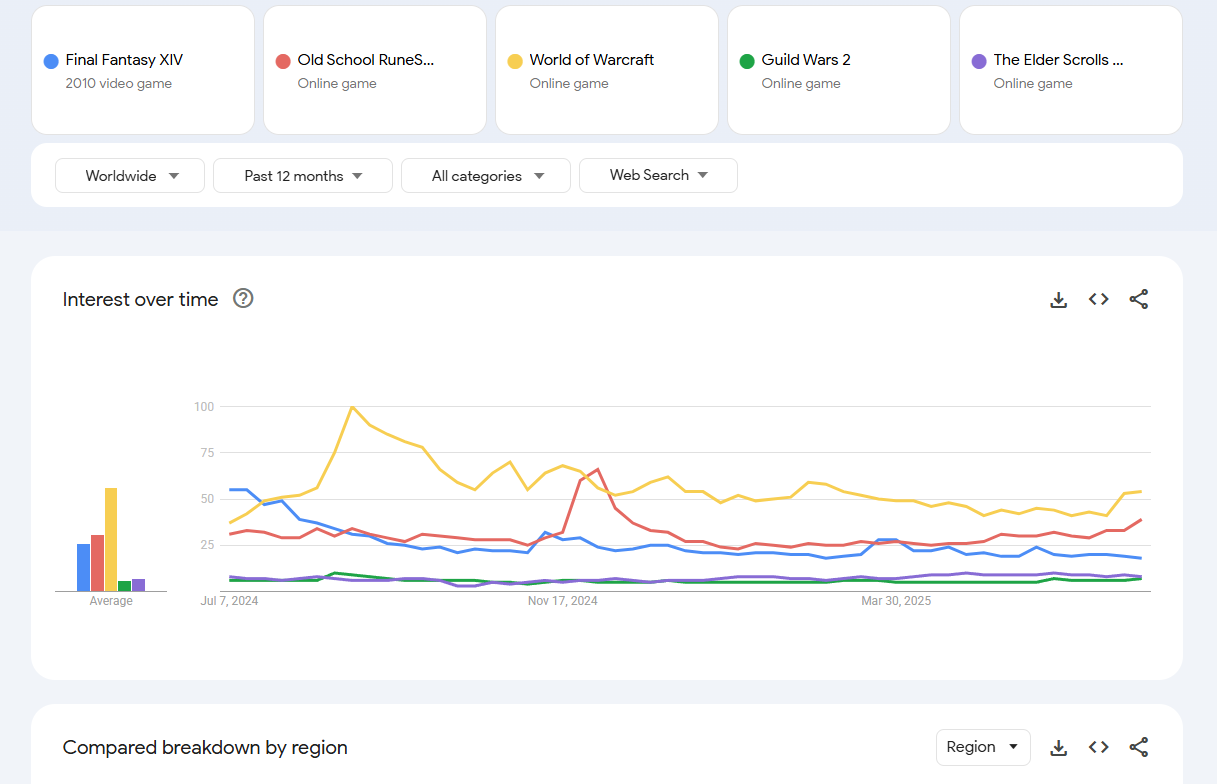Click the red average bar
The image size is (1217, 784).
pos(98,563)
